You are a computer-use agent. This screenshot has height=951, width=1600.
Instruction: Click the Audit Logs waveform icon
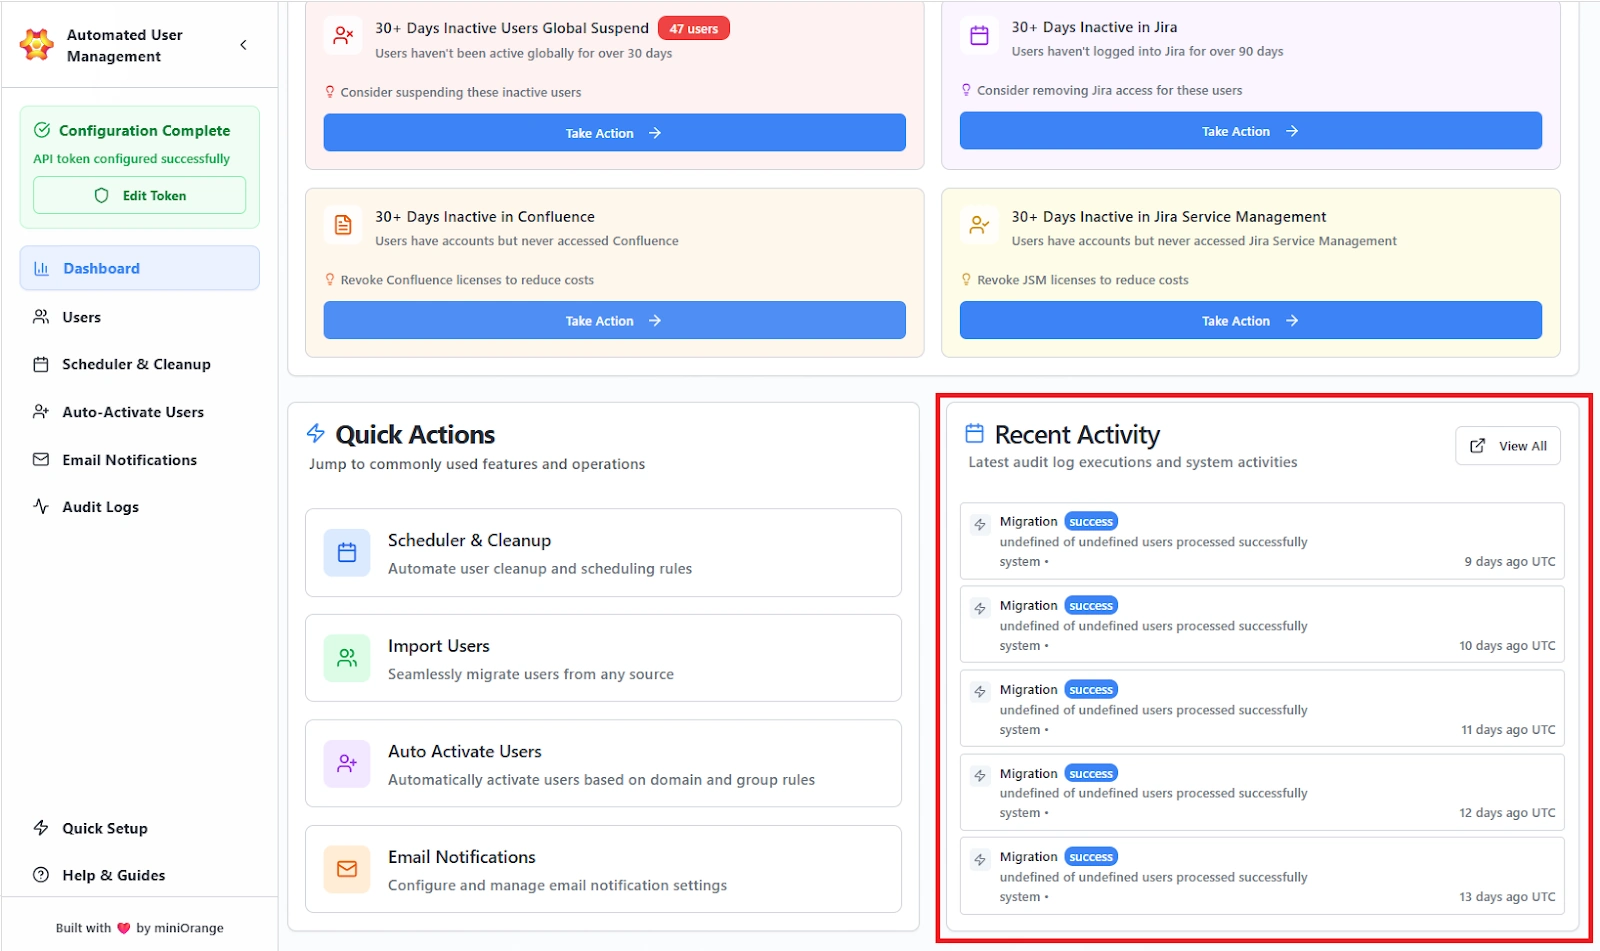tap(40, 506)
